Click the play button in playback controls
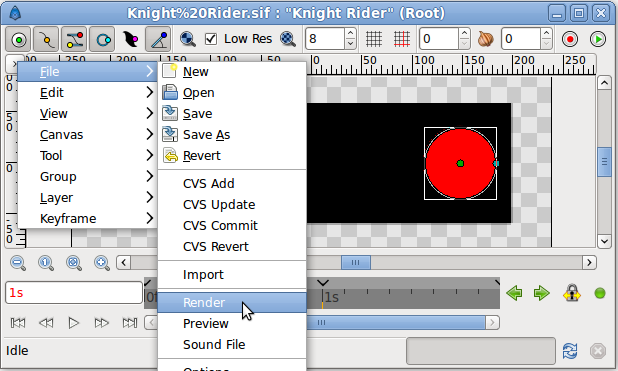The width and height of the screenshot is (618, 371). (x=74, y=323)
